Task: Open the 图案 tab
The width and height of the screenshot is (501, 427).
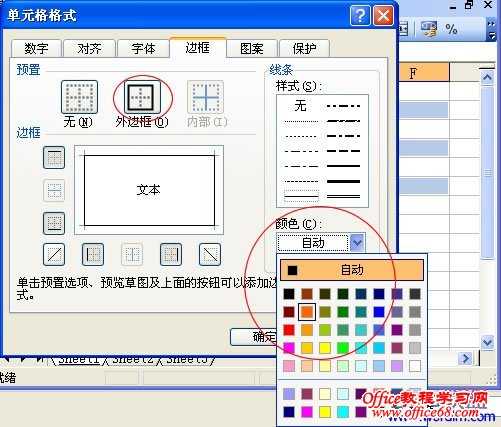Action: [252, 49]
